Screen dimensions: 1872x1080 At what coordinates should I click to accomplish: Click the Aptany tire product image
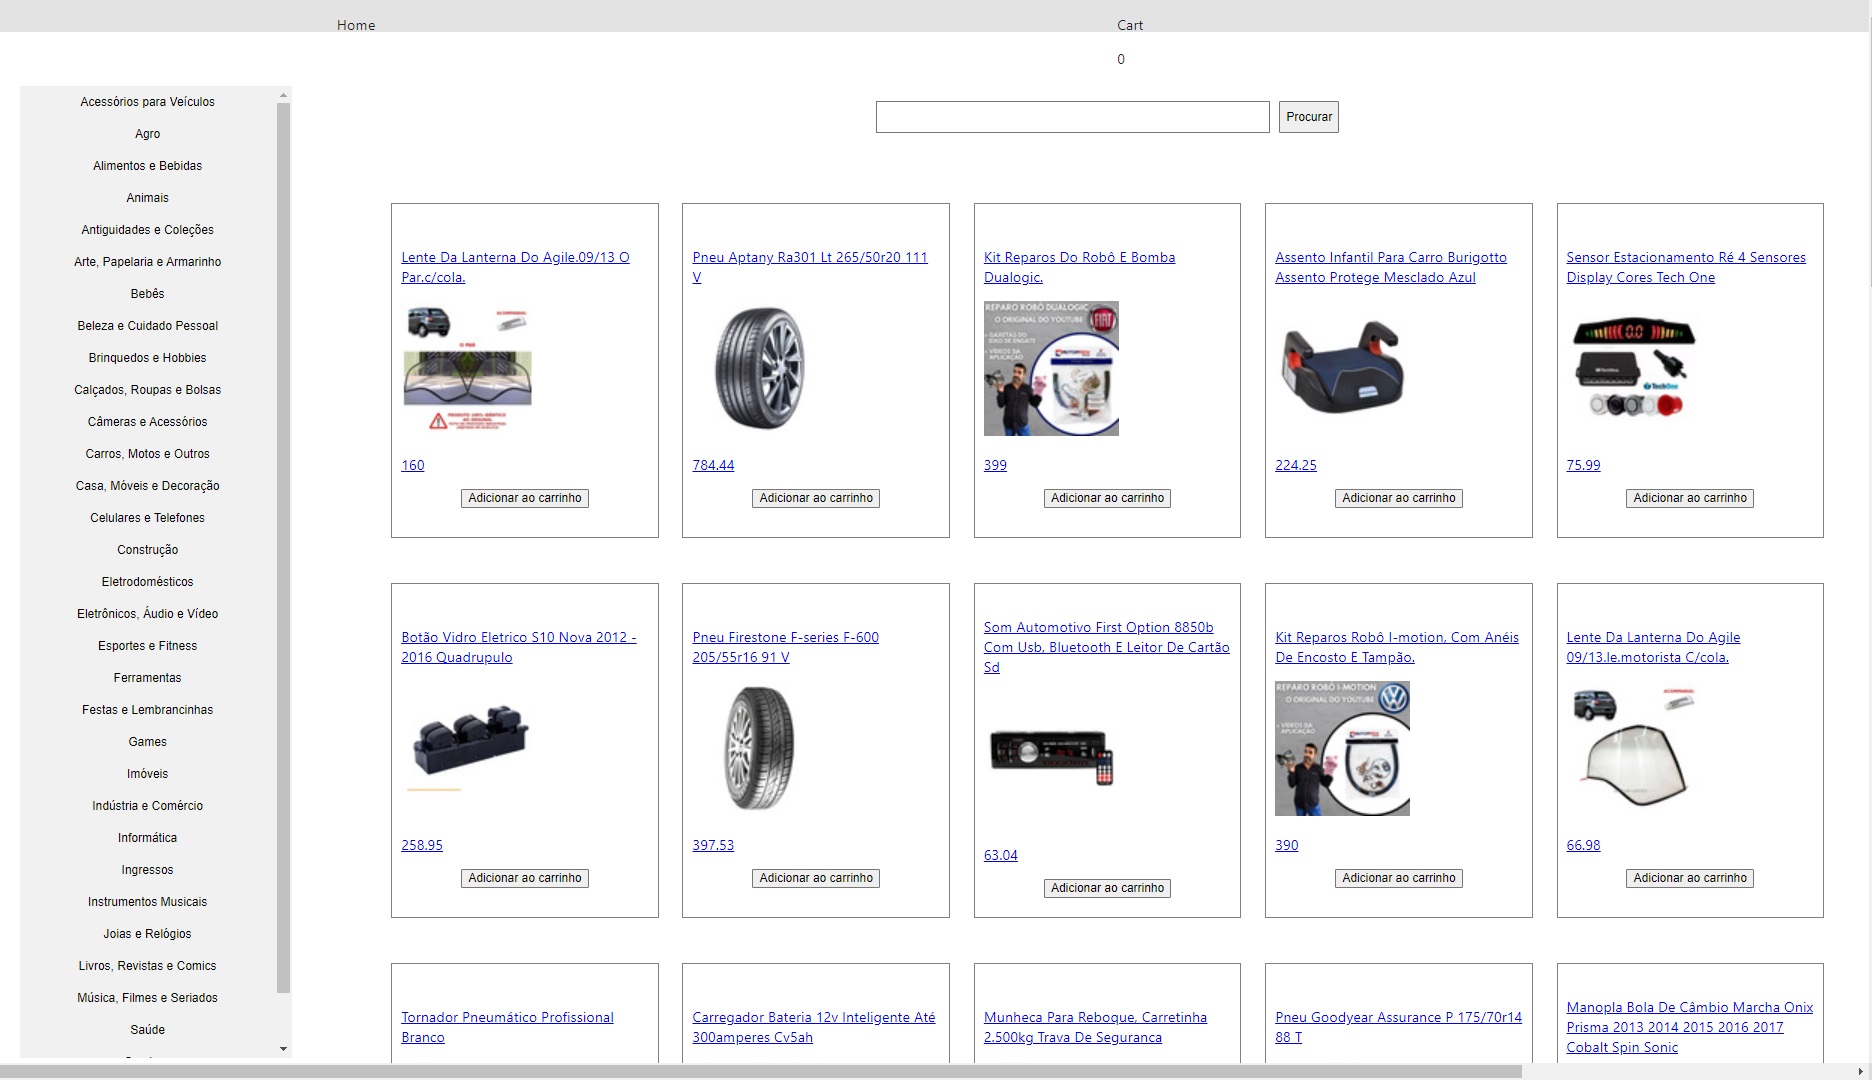pyautogui.click(x=759, y=368)
